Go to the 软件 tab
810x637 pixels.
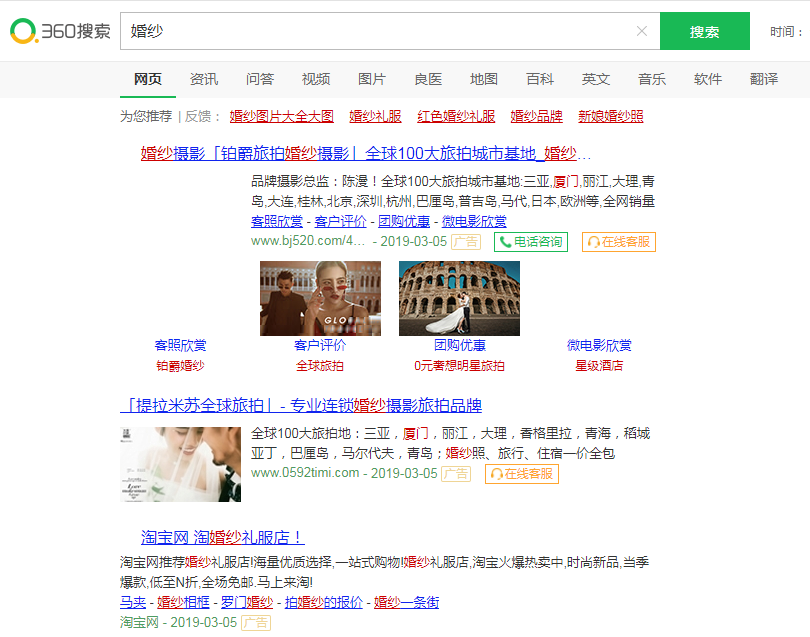[708, 79]
